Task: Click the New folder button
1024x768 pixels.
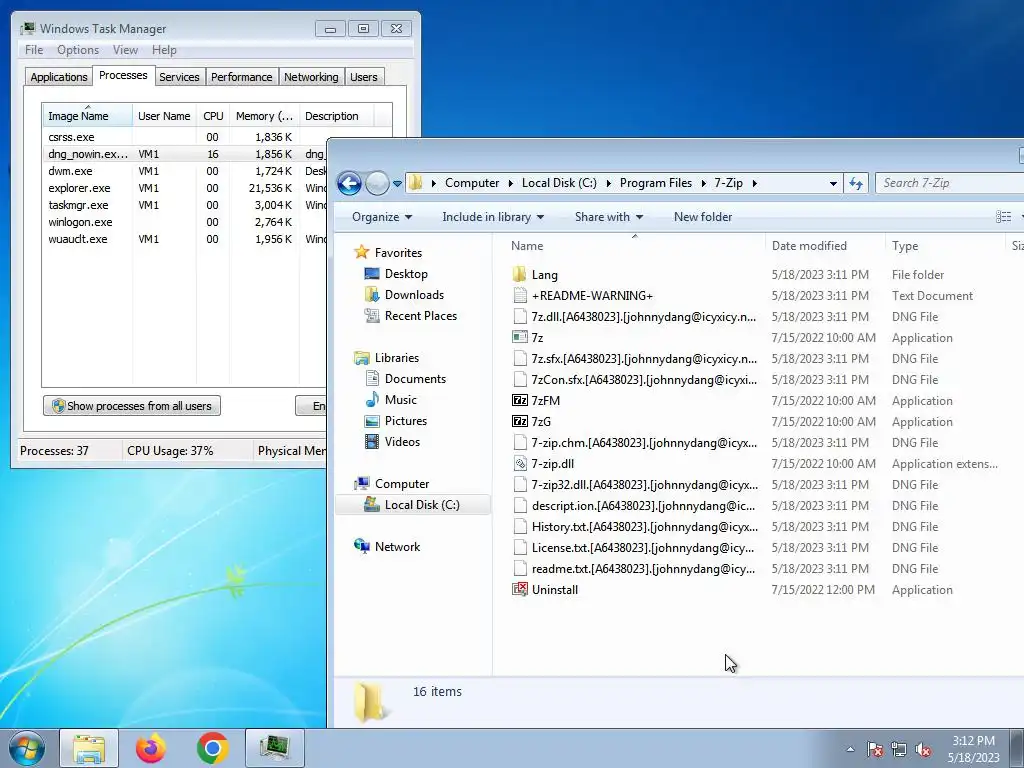Action: click(703, 217)
